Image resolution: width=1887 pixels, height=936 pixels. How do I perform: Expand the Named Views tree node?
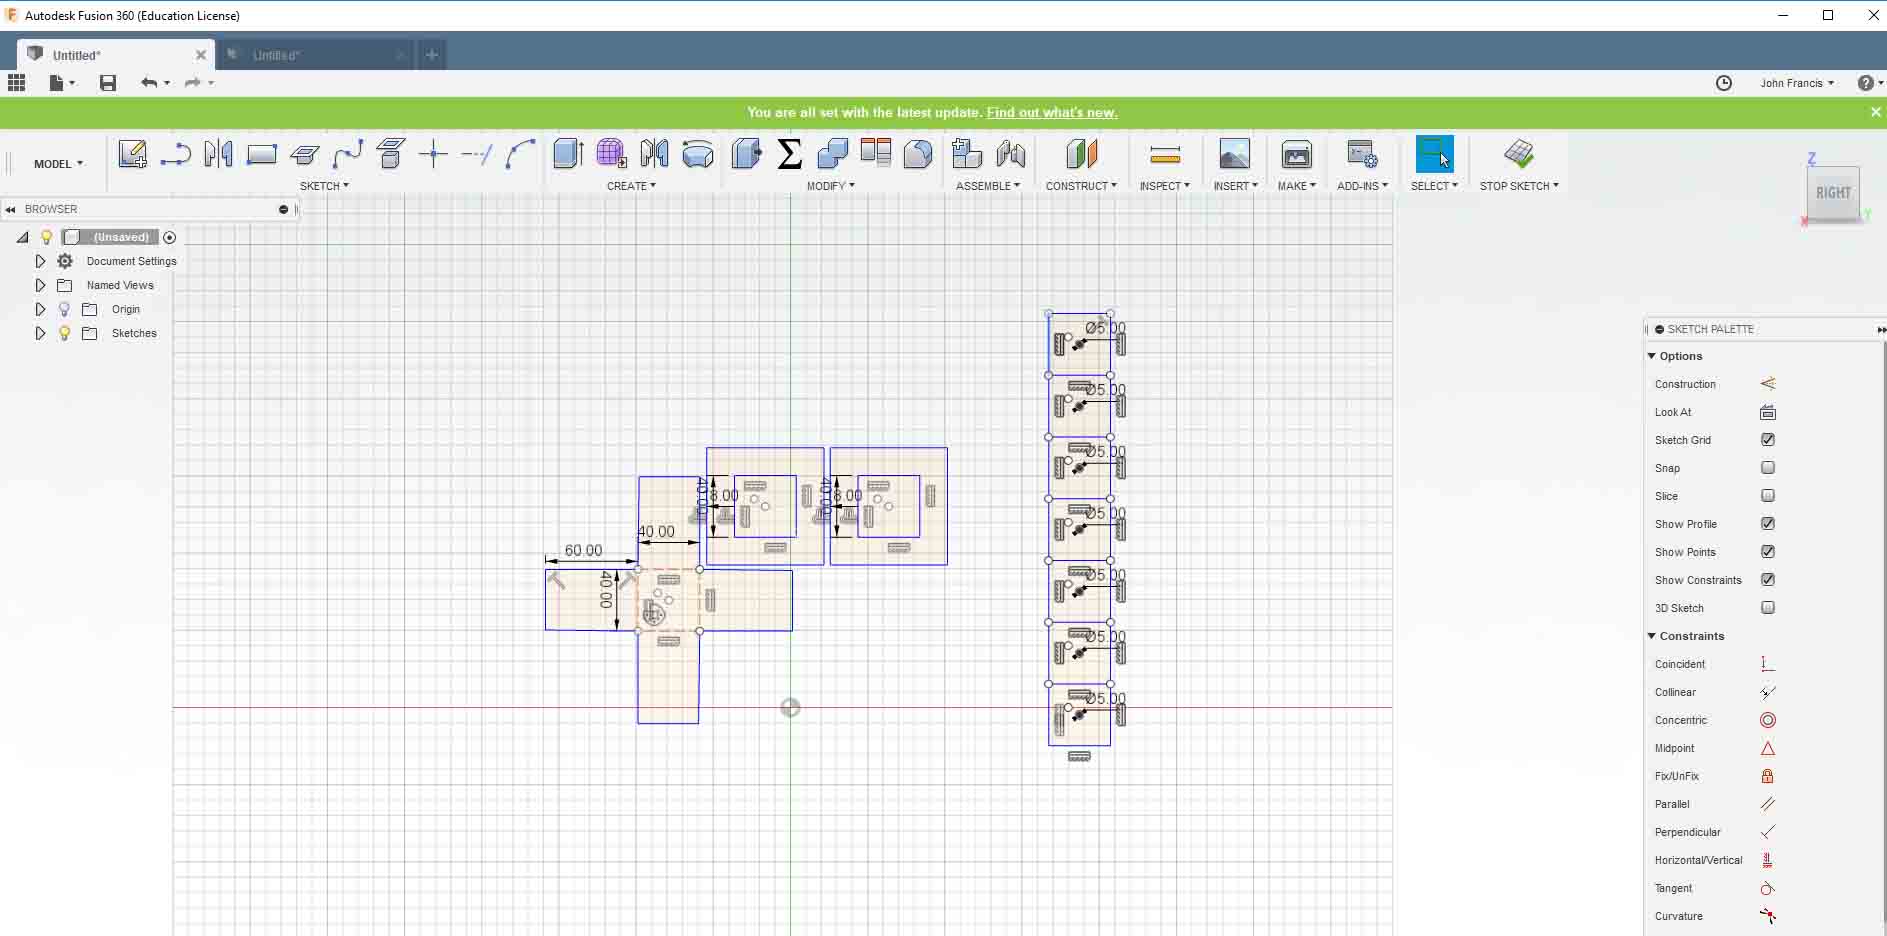(40, 285)
